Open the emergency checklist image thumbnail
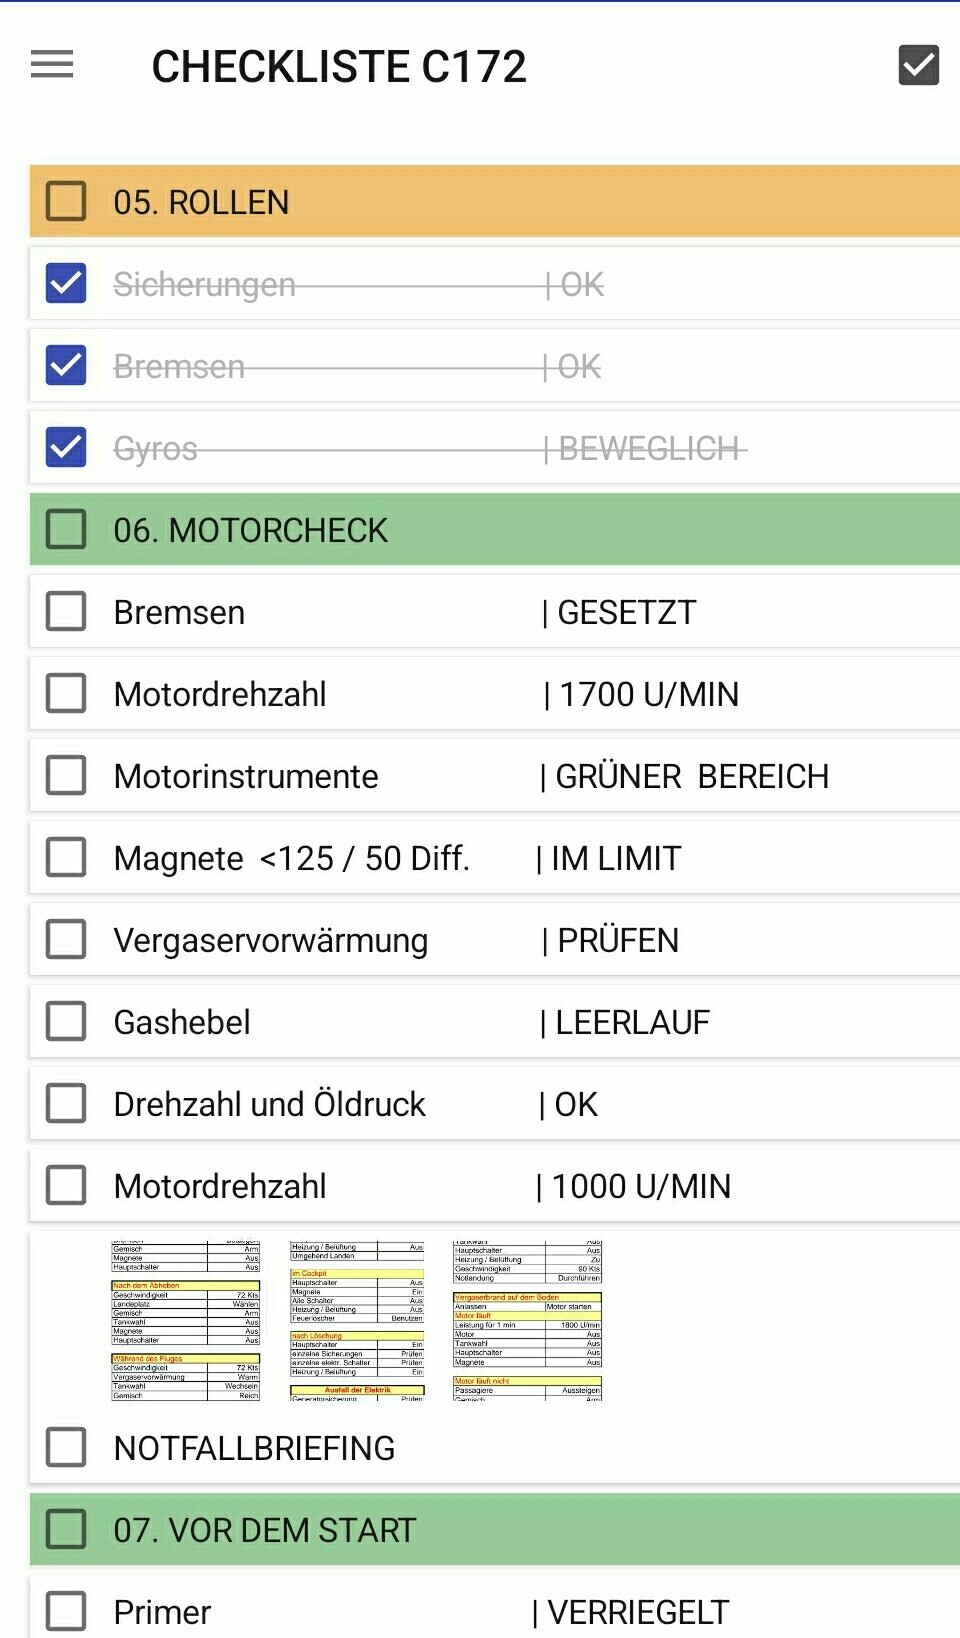 tap(356, 1320)
